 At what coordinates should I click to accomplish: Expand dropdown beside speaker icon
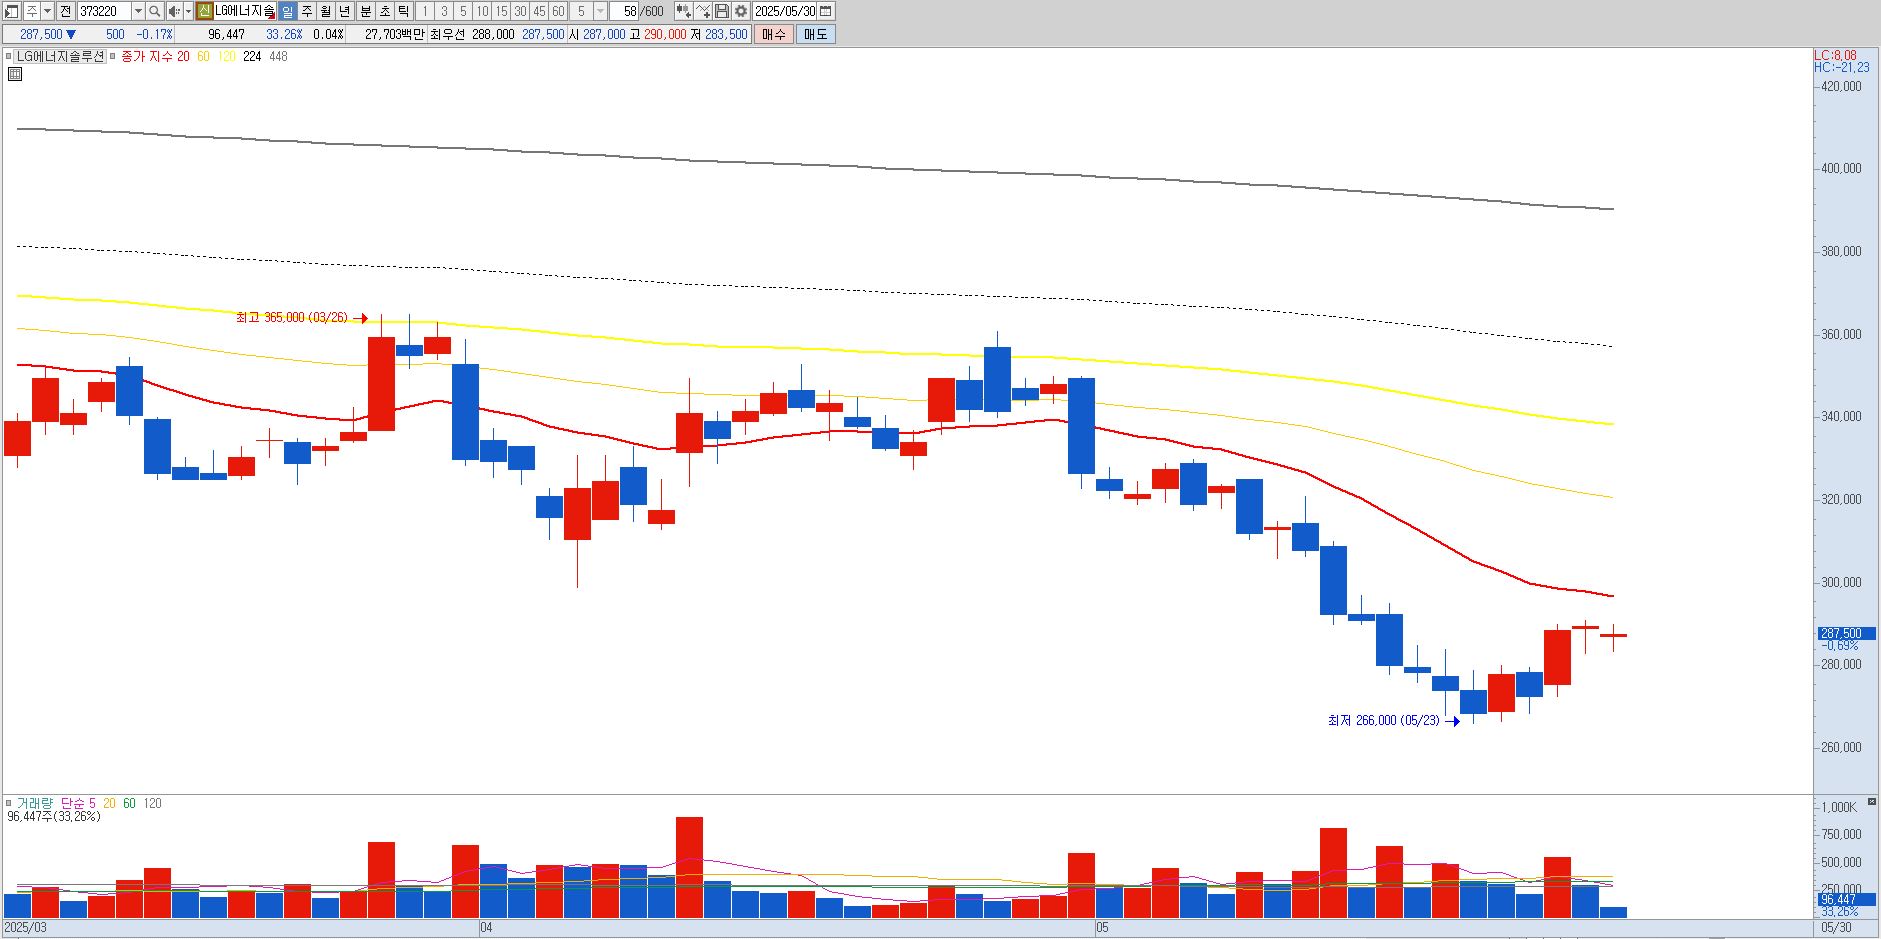pyautogui.click(x=188, y=11)
